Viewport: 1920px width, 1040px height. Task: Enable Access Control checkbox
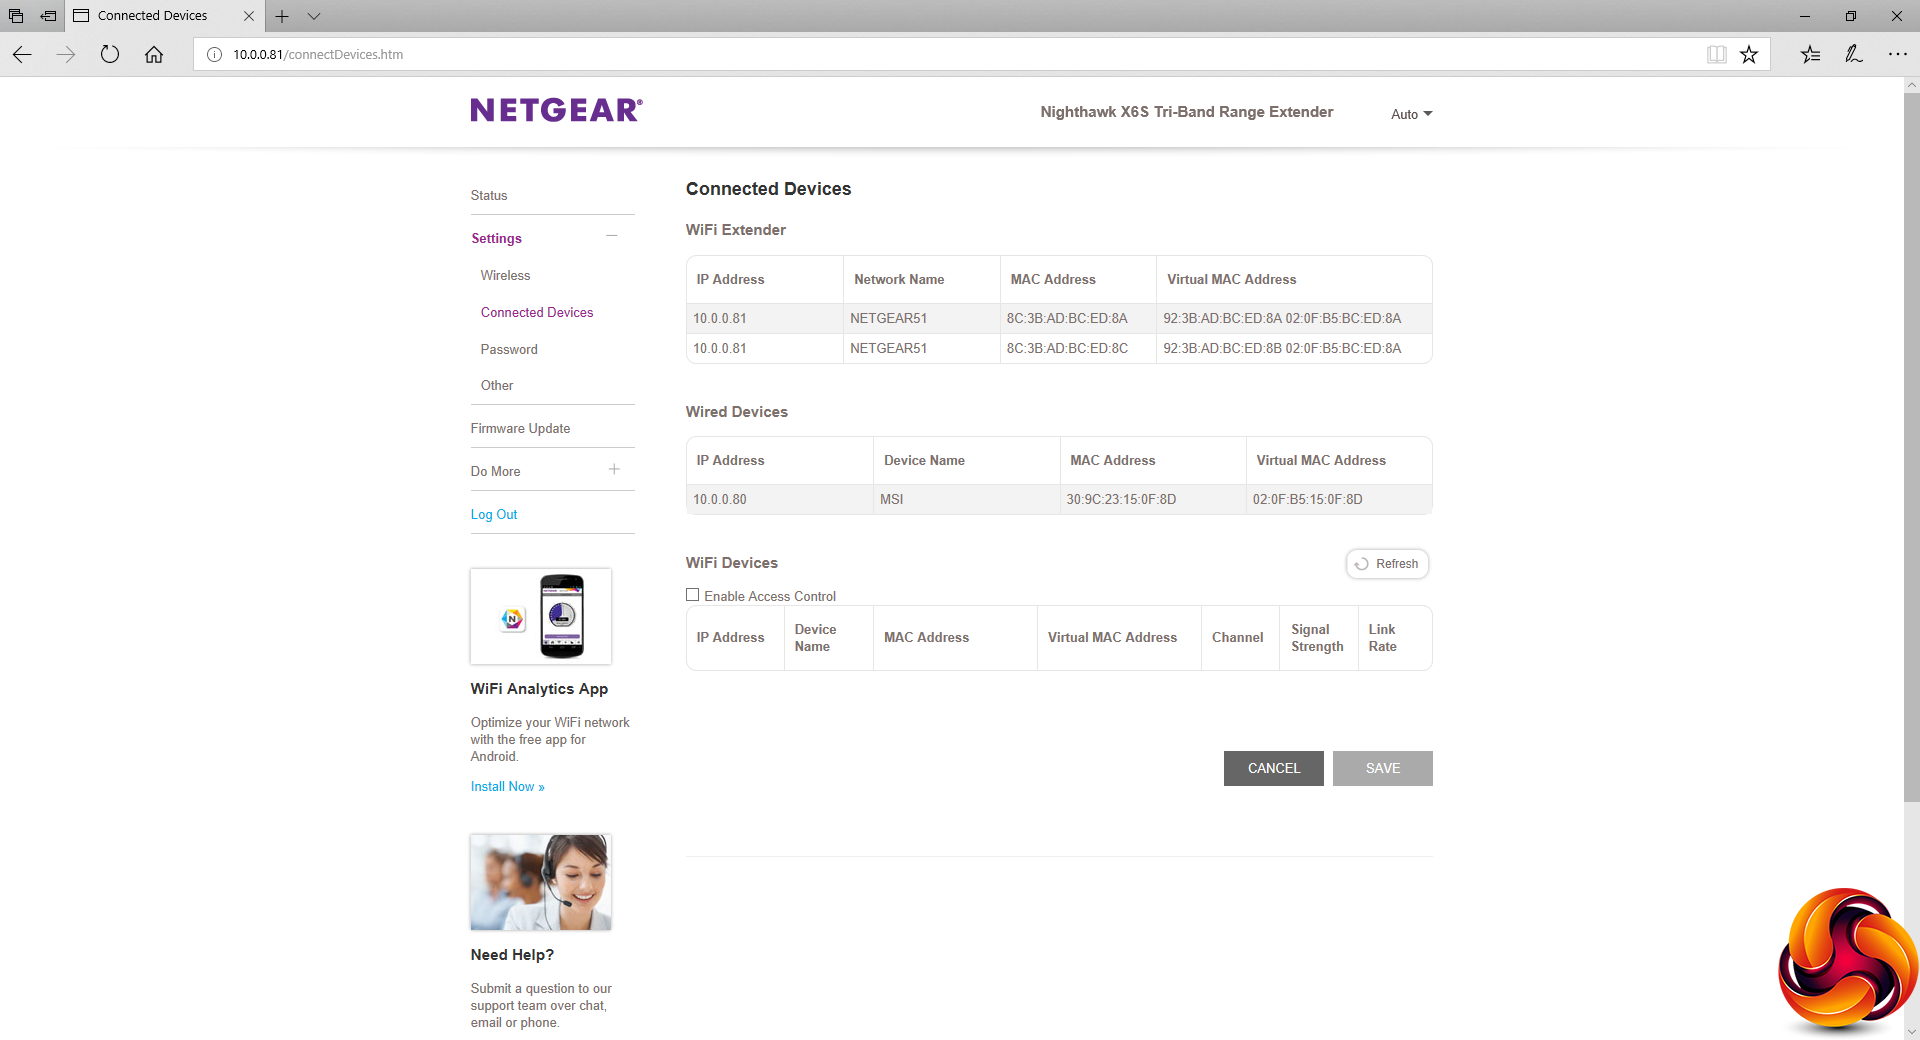692,595
